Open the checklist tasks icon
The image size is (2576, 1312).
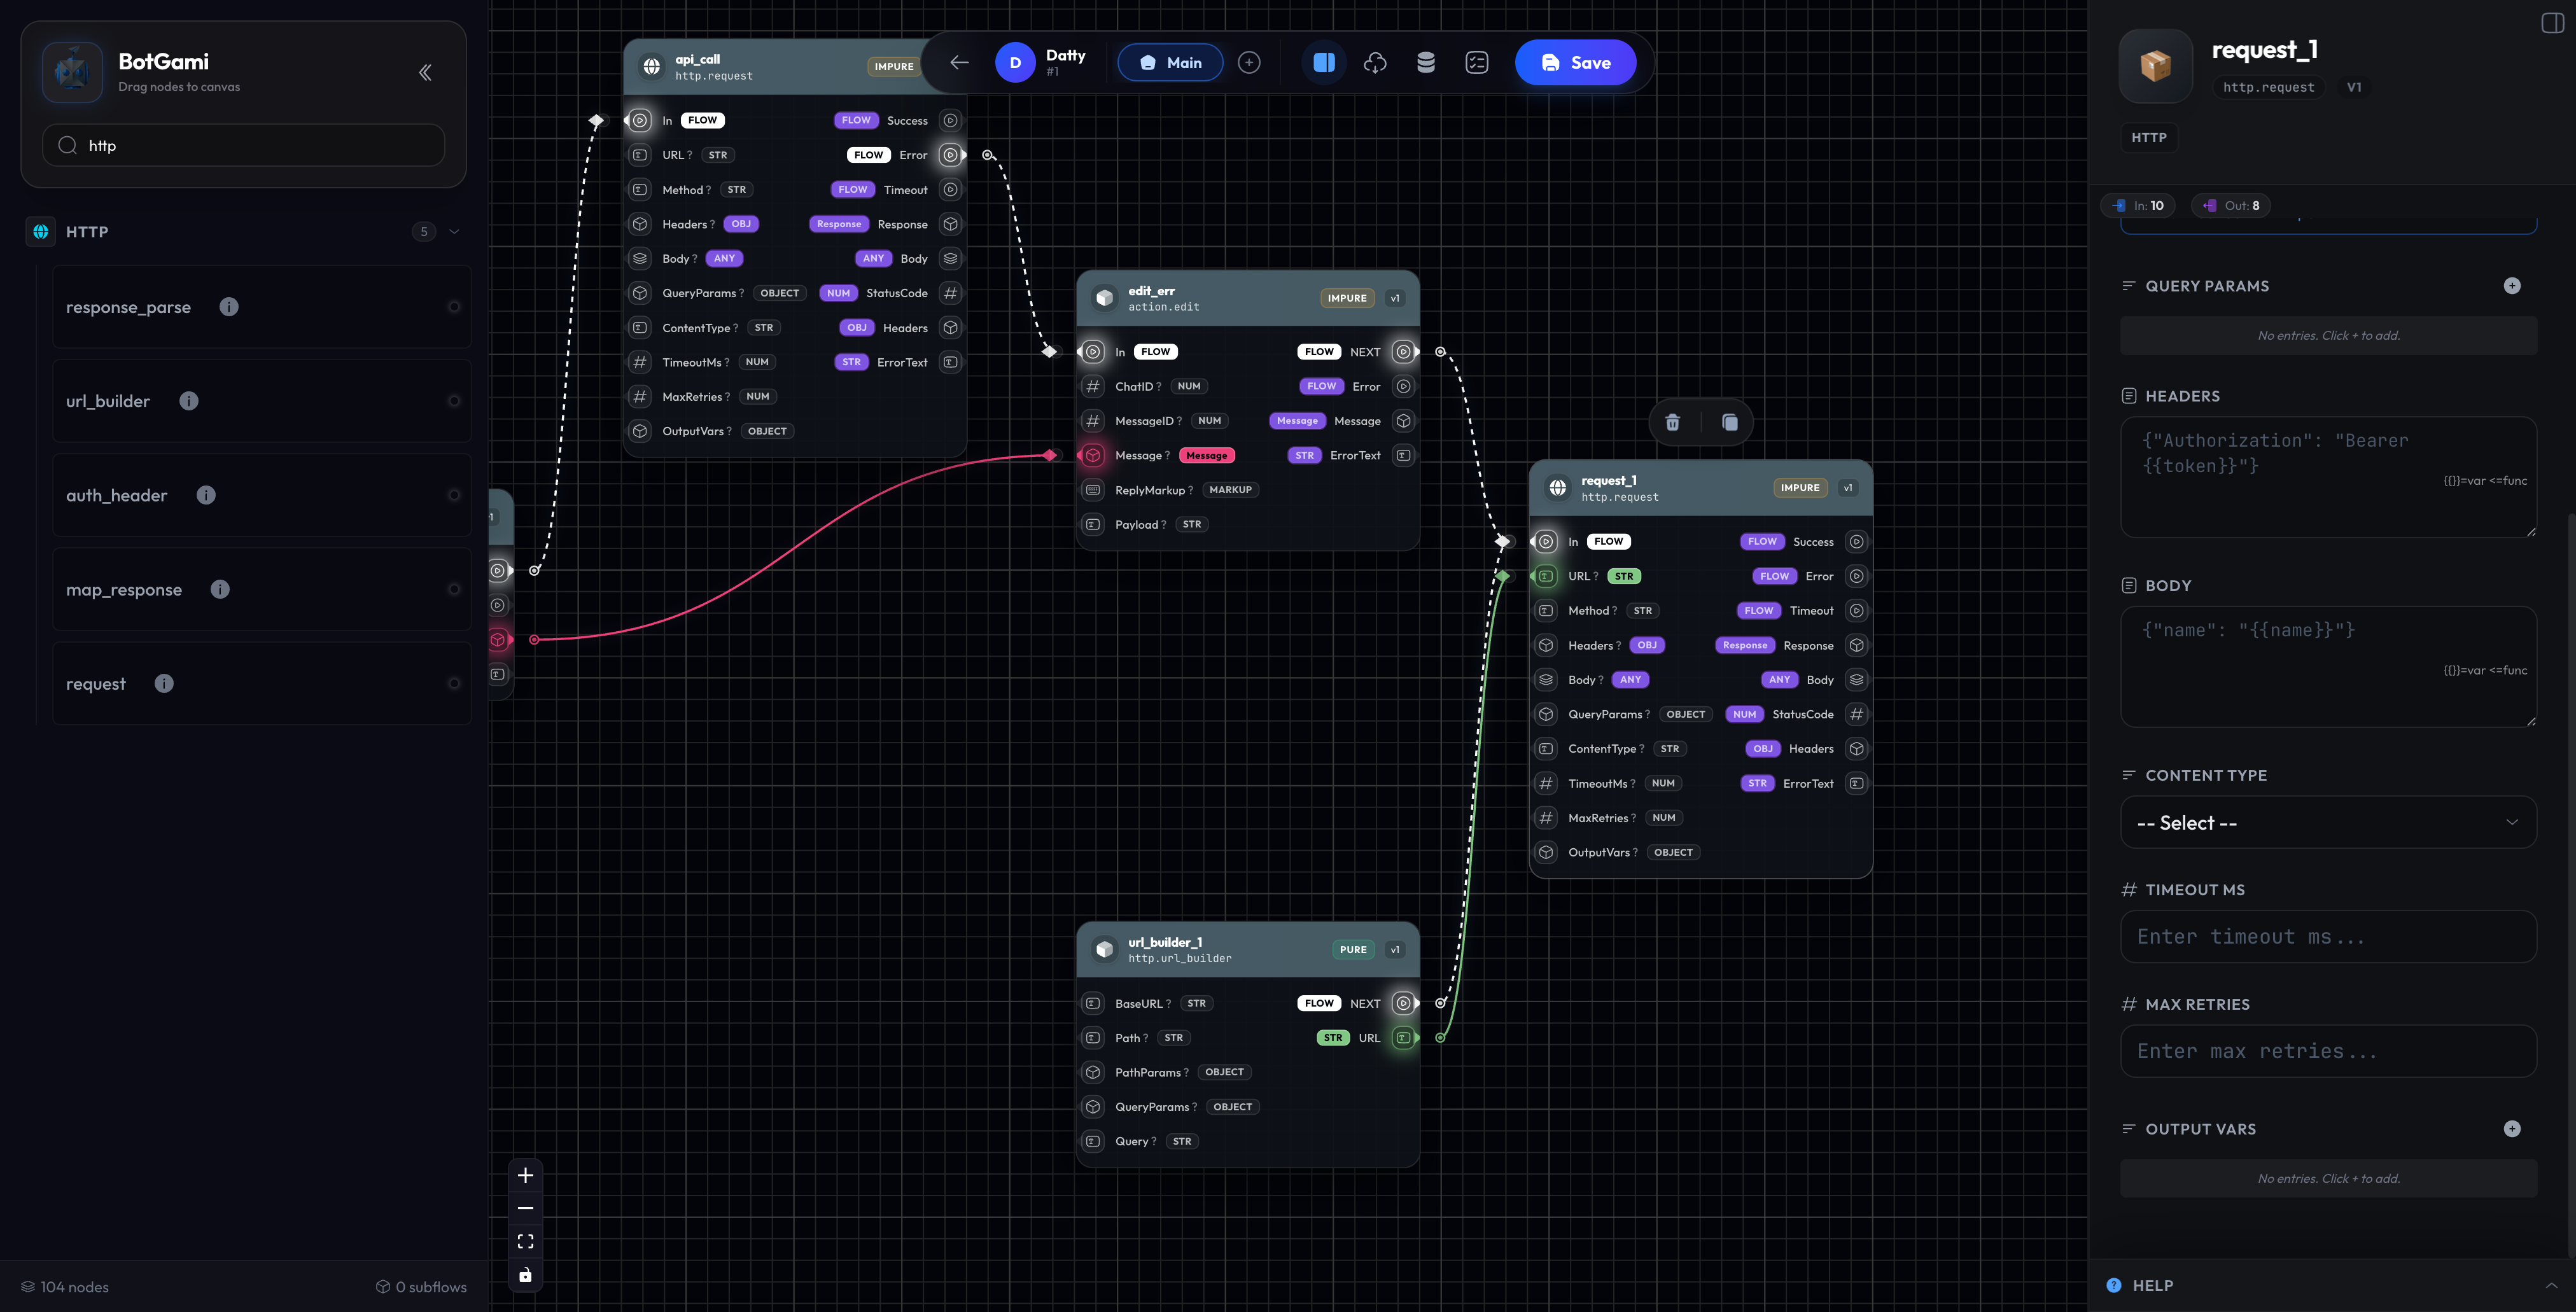coord(1476,63)
